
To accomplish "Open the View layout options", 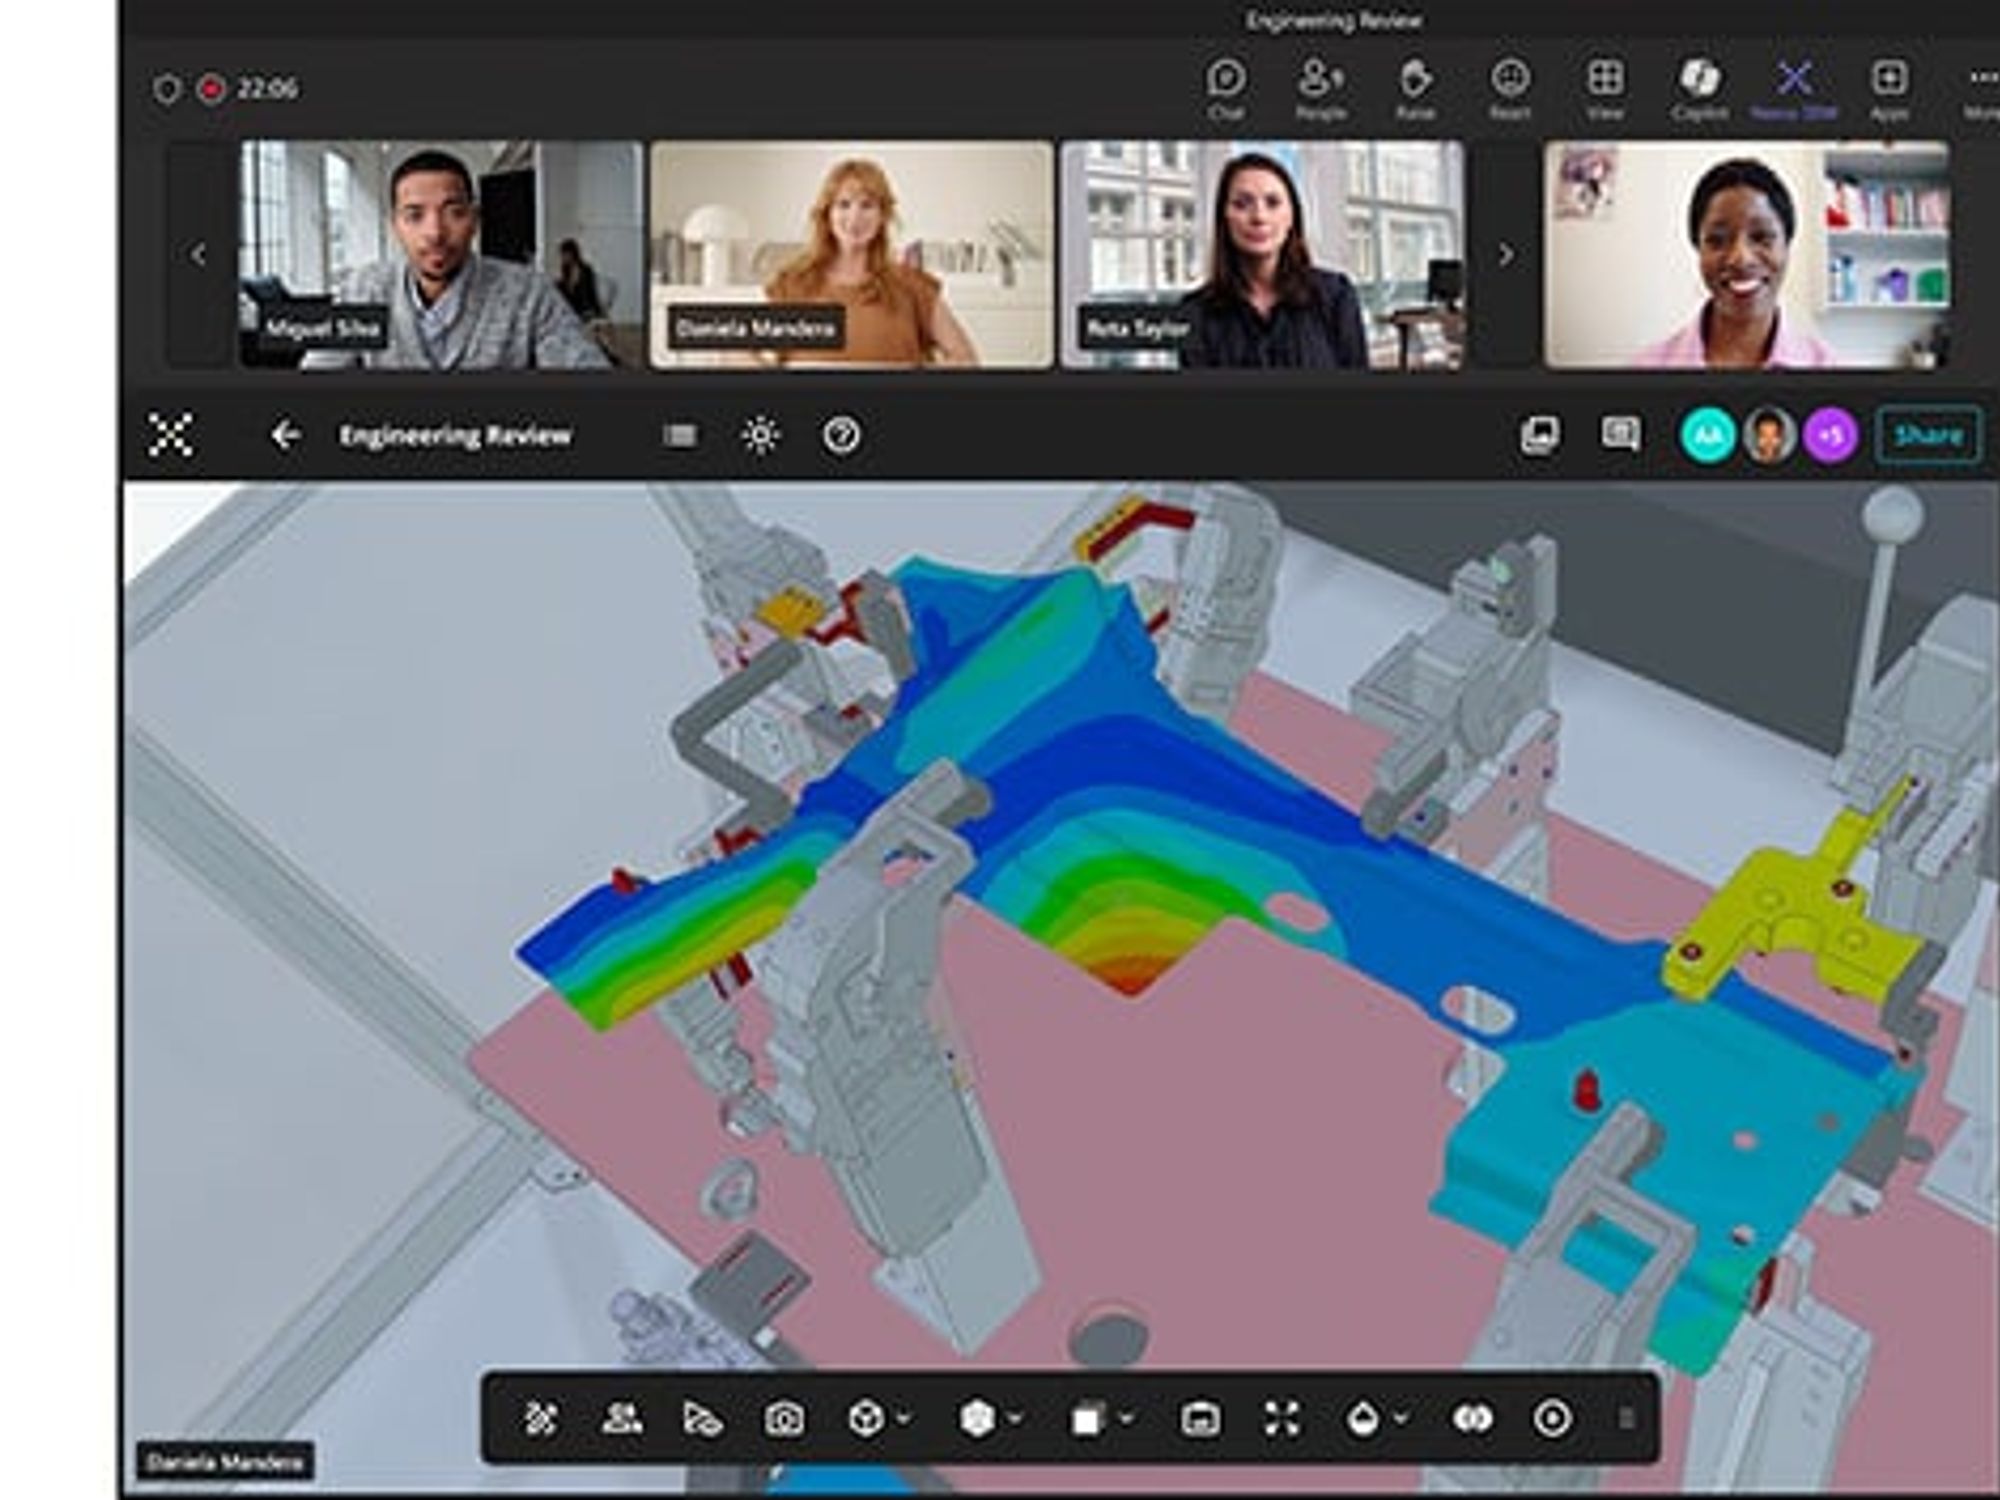I will pos(1605,88).
